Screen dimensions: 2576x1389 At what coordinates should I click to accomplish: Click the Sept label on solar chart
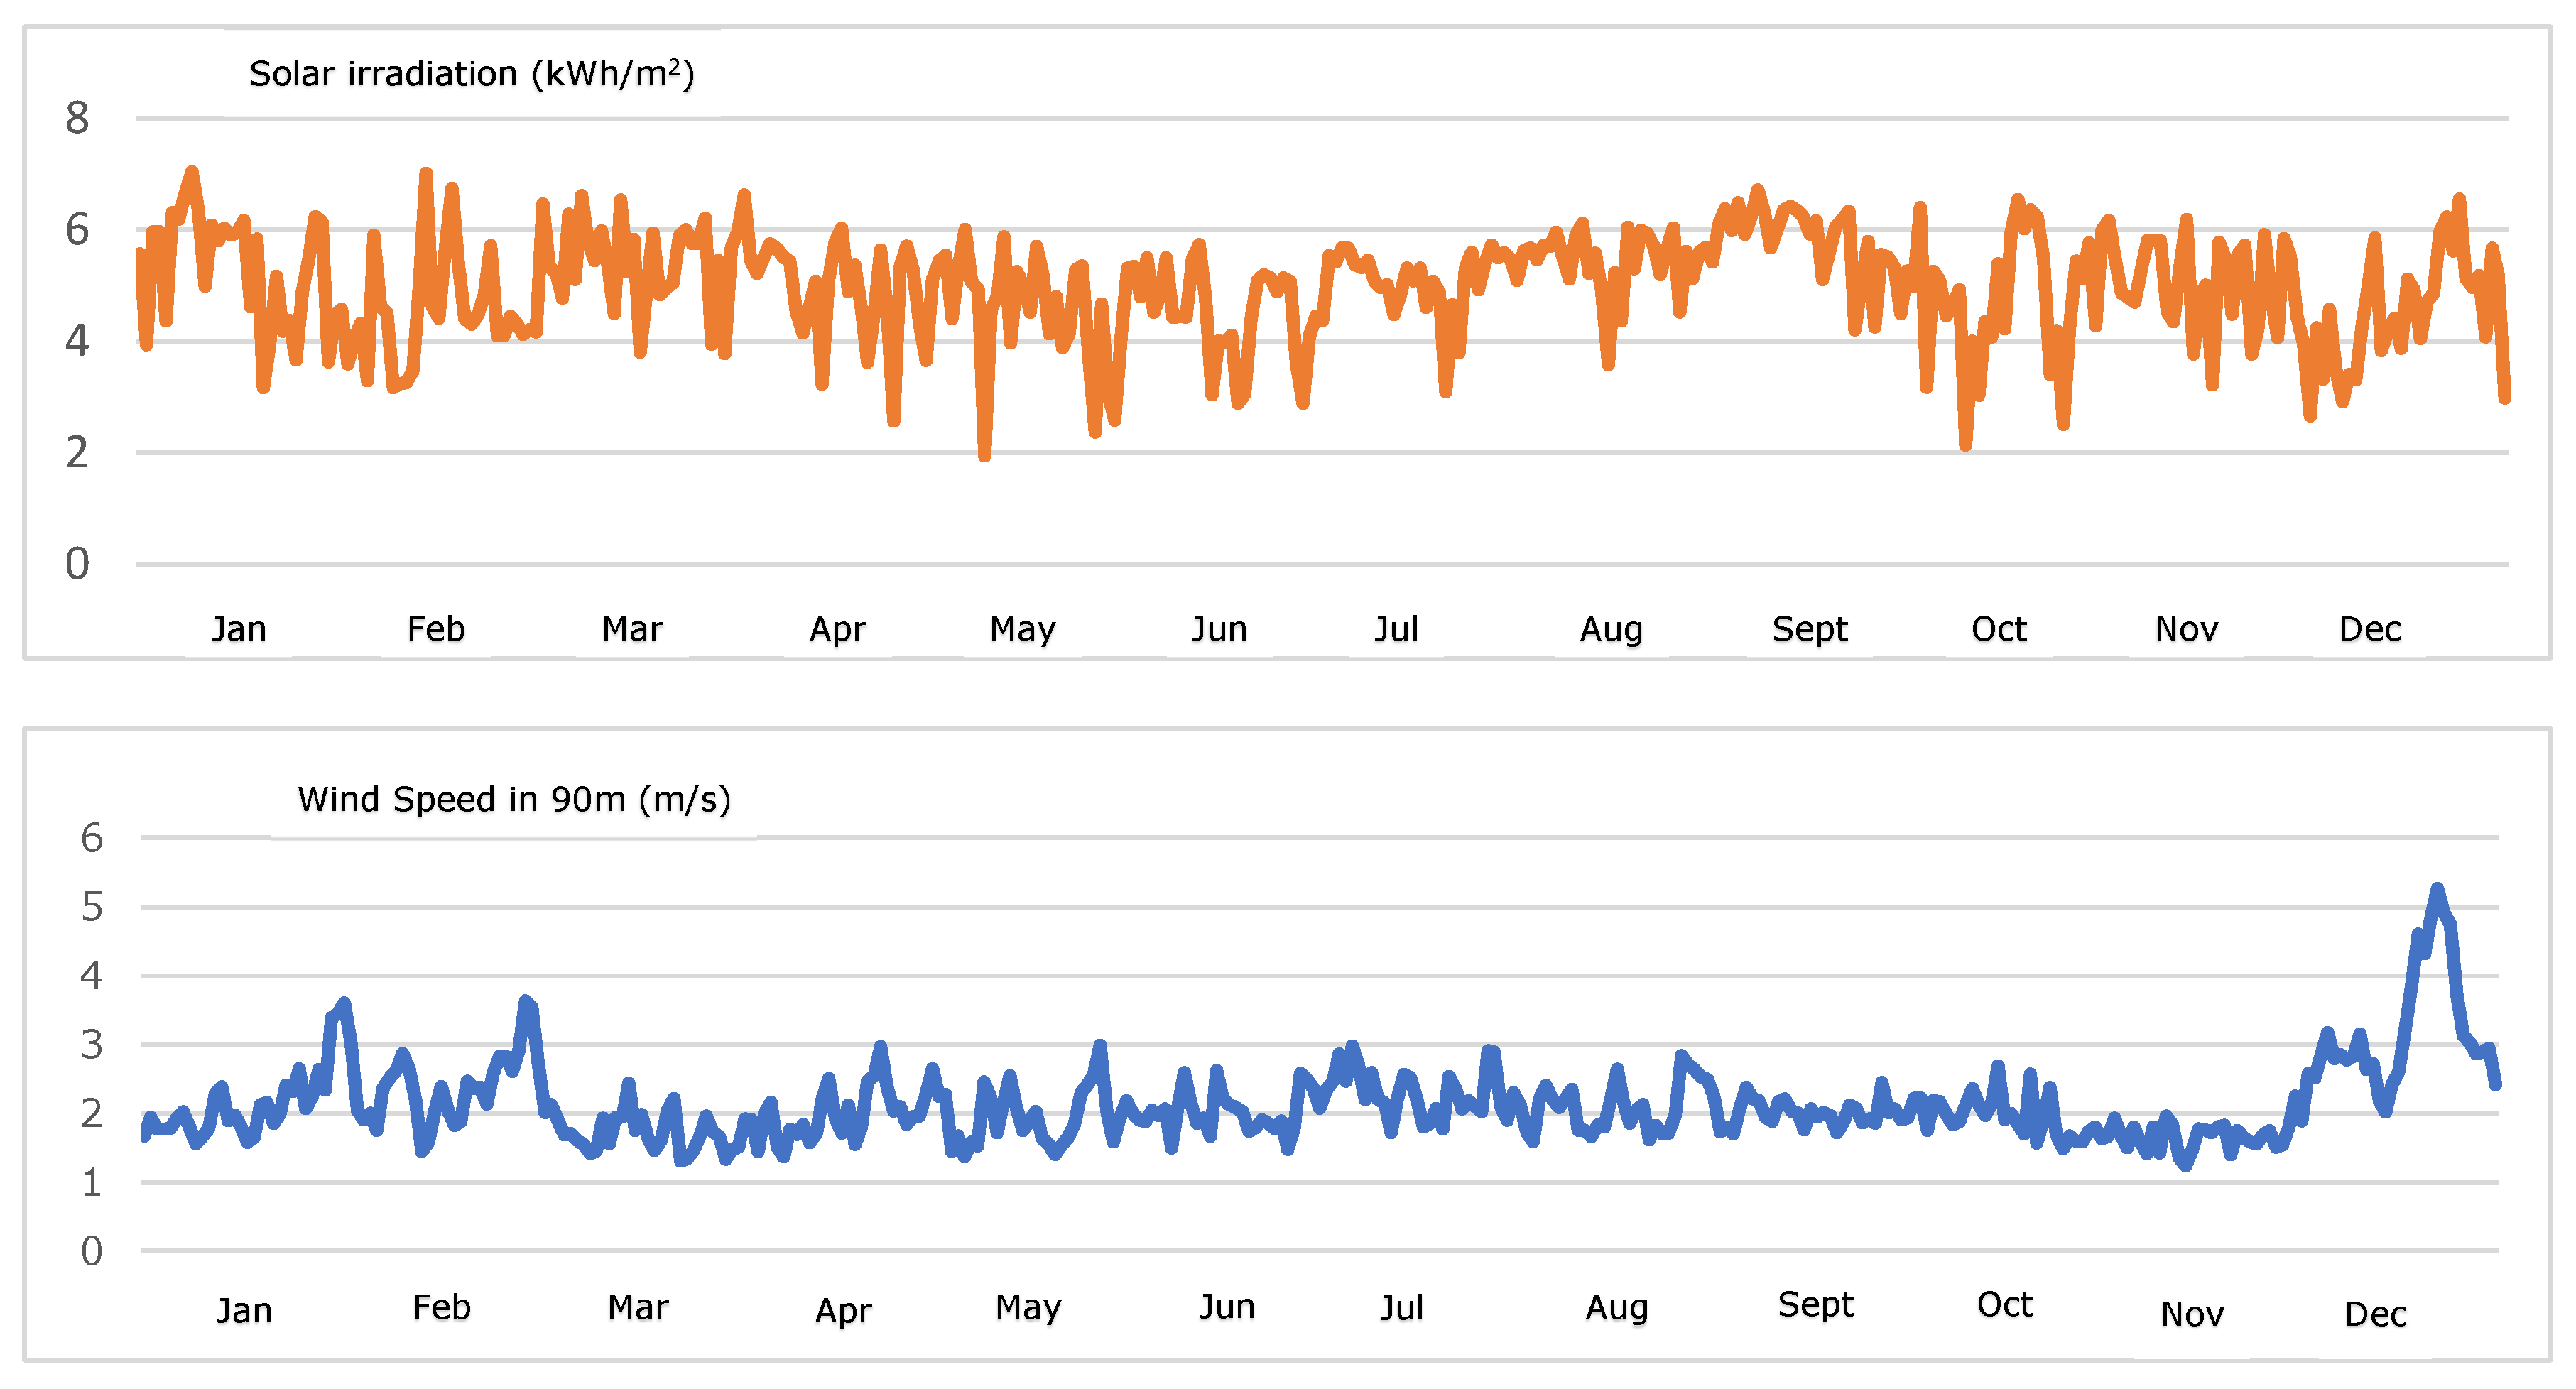coord(1809,629)
